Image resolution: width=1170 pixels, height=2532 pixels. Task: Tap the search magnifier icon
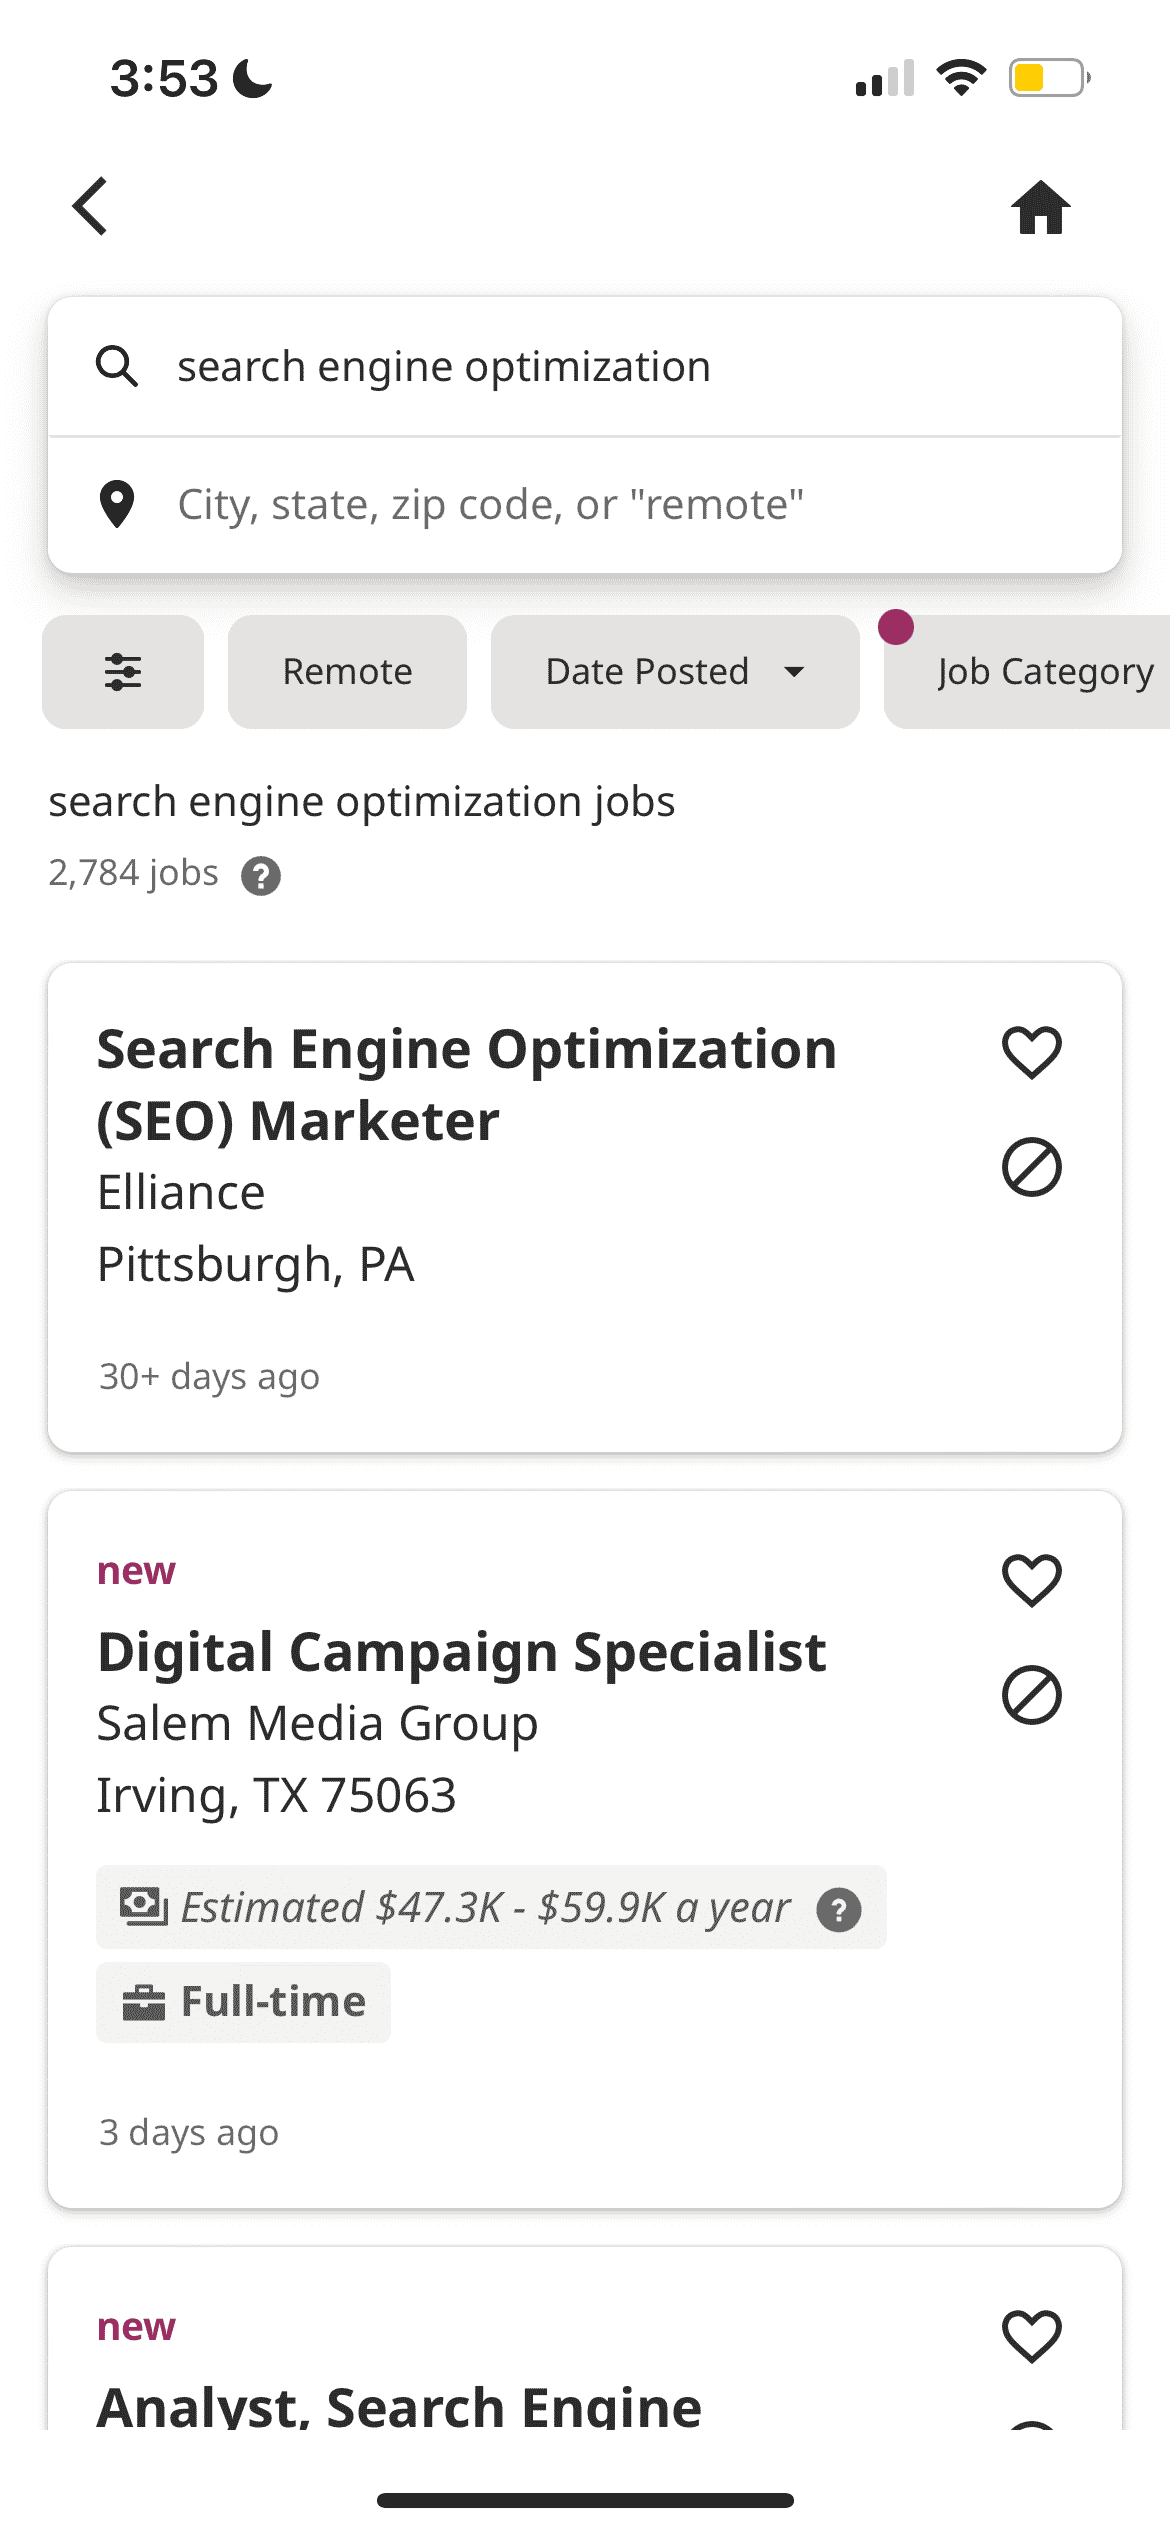(117, 367)
